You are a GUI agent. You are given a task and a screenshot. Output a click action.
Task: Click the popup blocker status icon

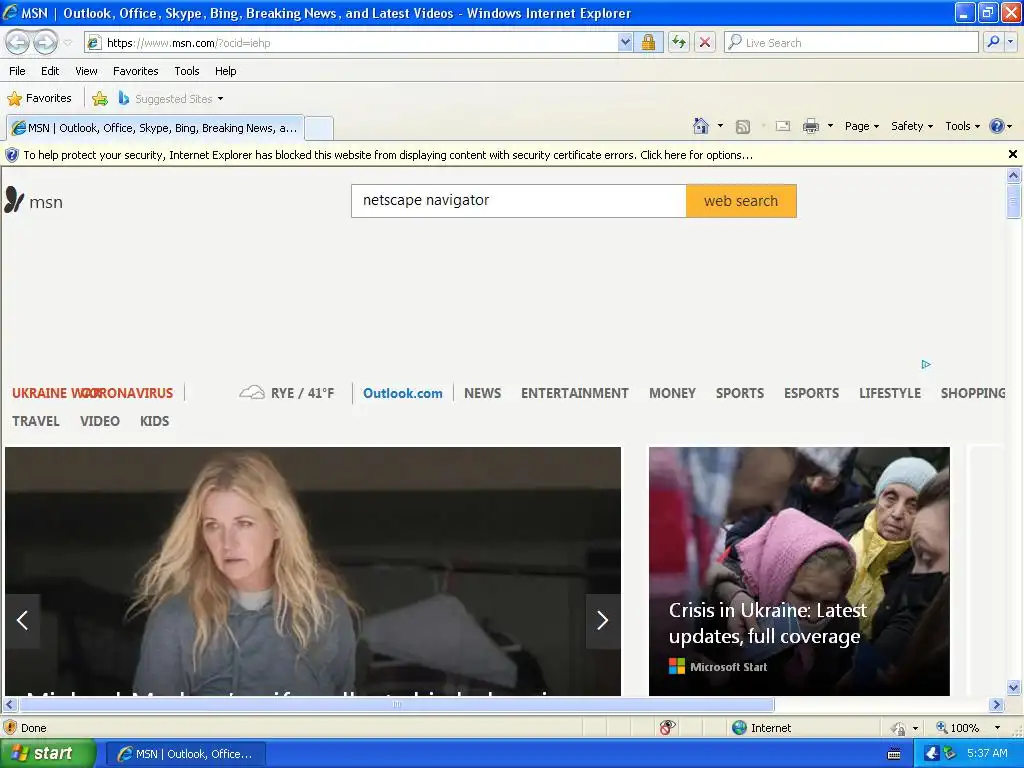point(667,728)
